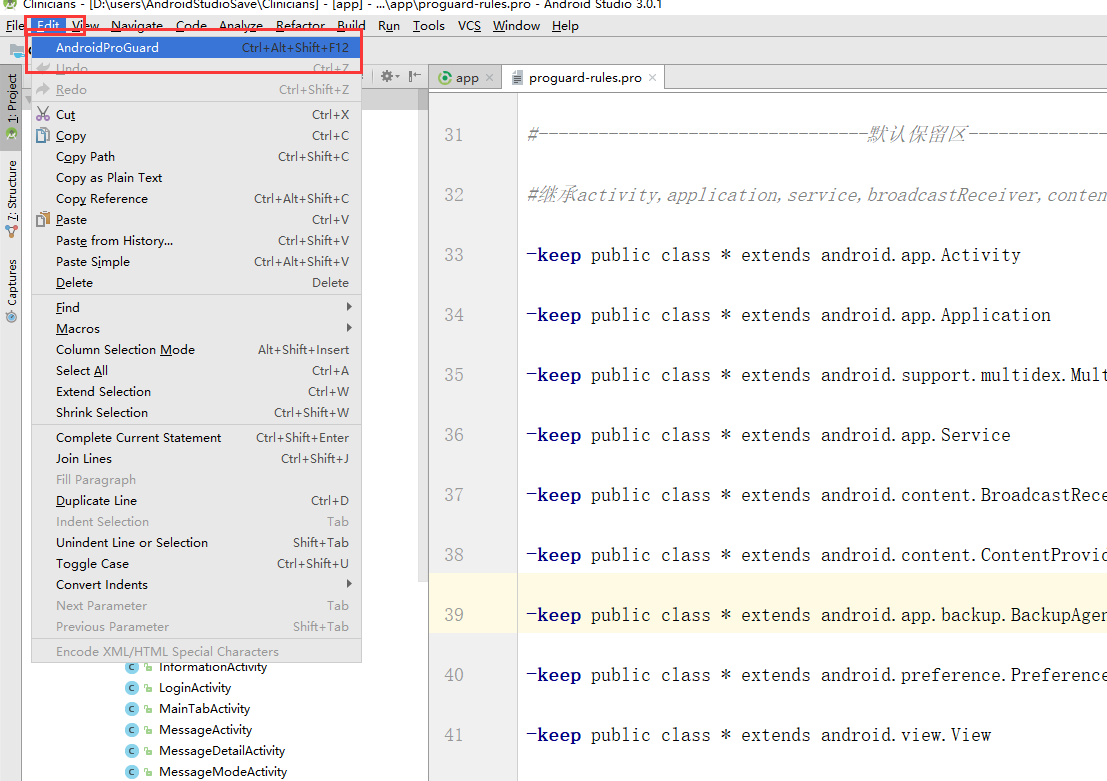Choose Paste from History...
The image size is (1107, 781).
(x=196, y=241)
